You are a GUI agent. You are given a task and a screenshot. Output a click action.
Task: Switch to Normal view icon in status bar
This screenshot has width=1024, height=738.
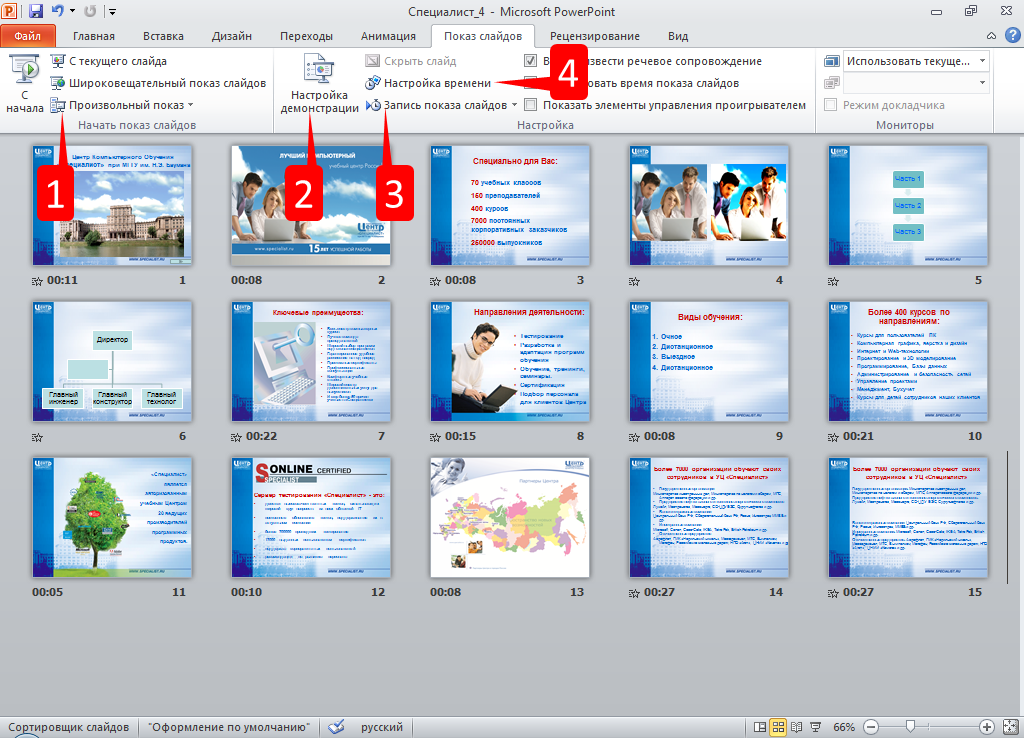[761, 727]
